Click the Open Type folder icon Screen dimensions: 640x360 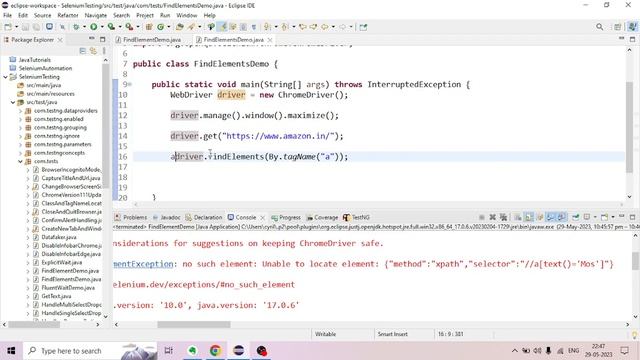pos(180,27)
